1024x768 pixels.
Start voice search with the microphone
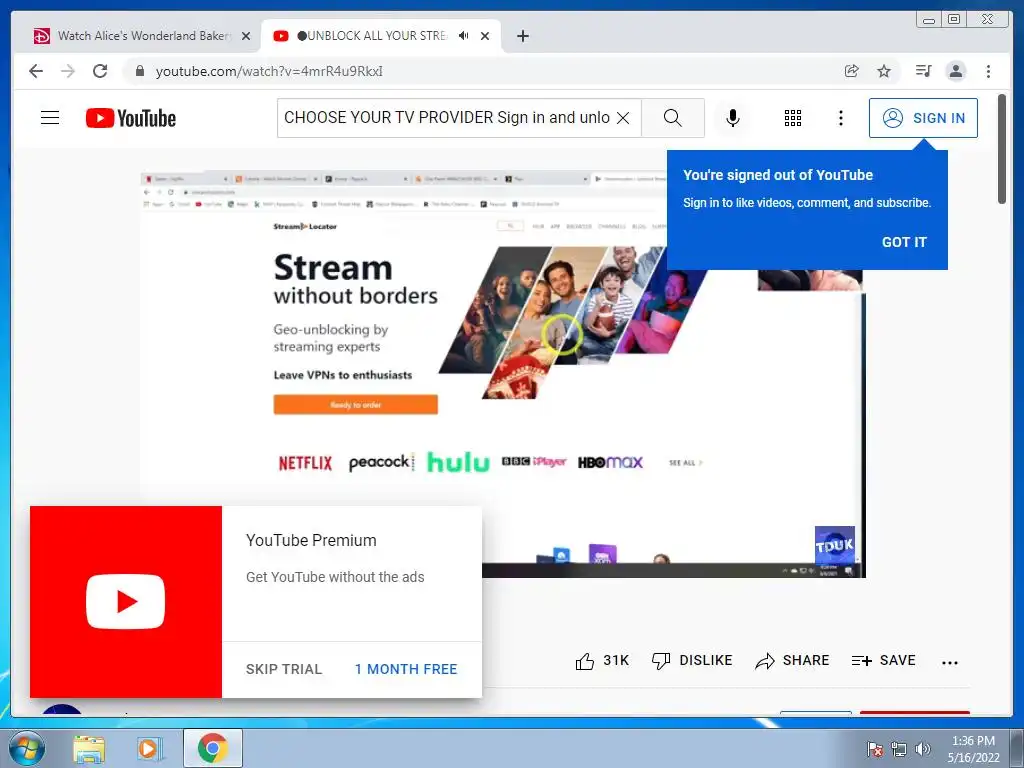733,118
